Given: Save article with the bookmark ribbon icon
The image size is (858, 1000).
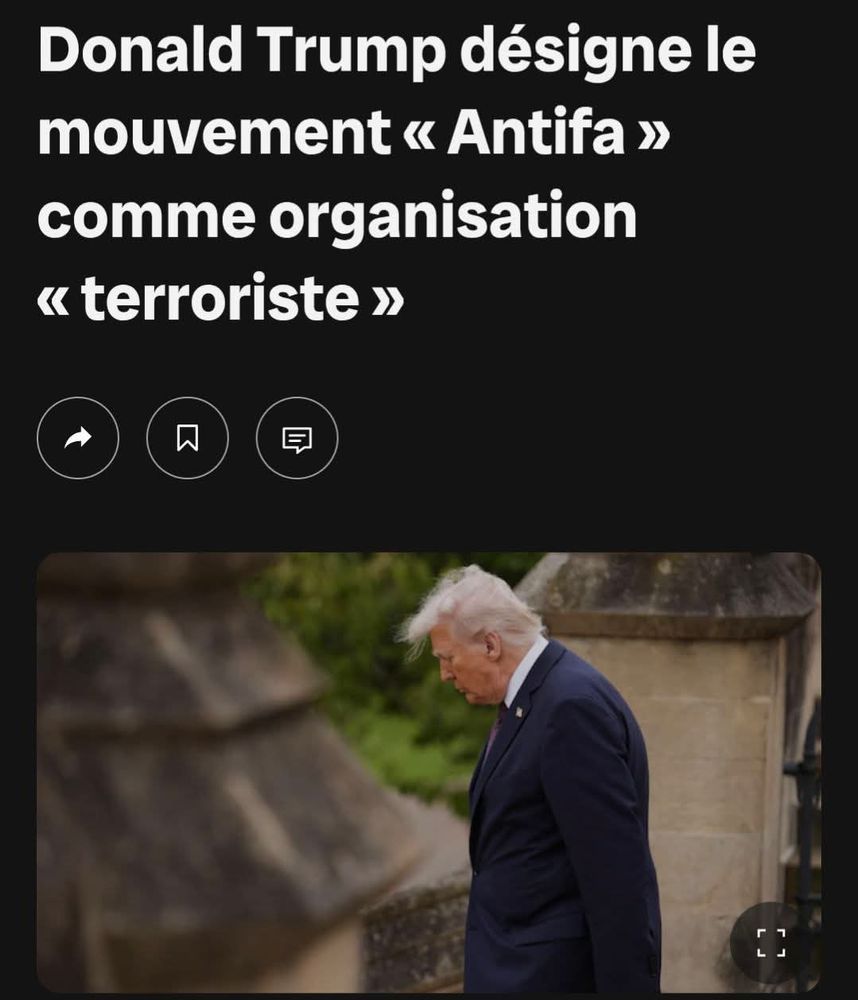Looking at the screenshot, I should click(188, 438).
